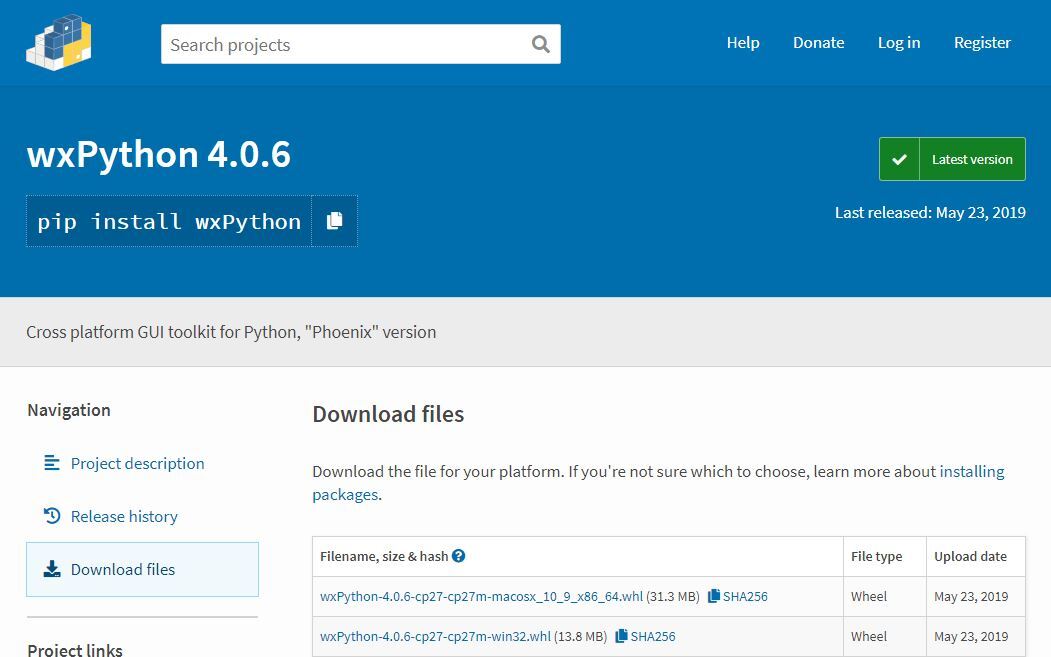1051x657 pixels.
Task: Click the Project description list icon
Action: click(x=52, y=463)
